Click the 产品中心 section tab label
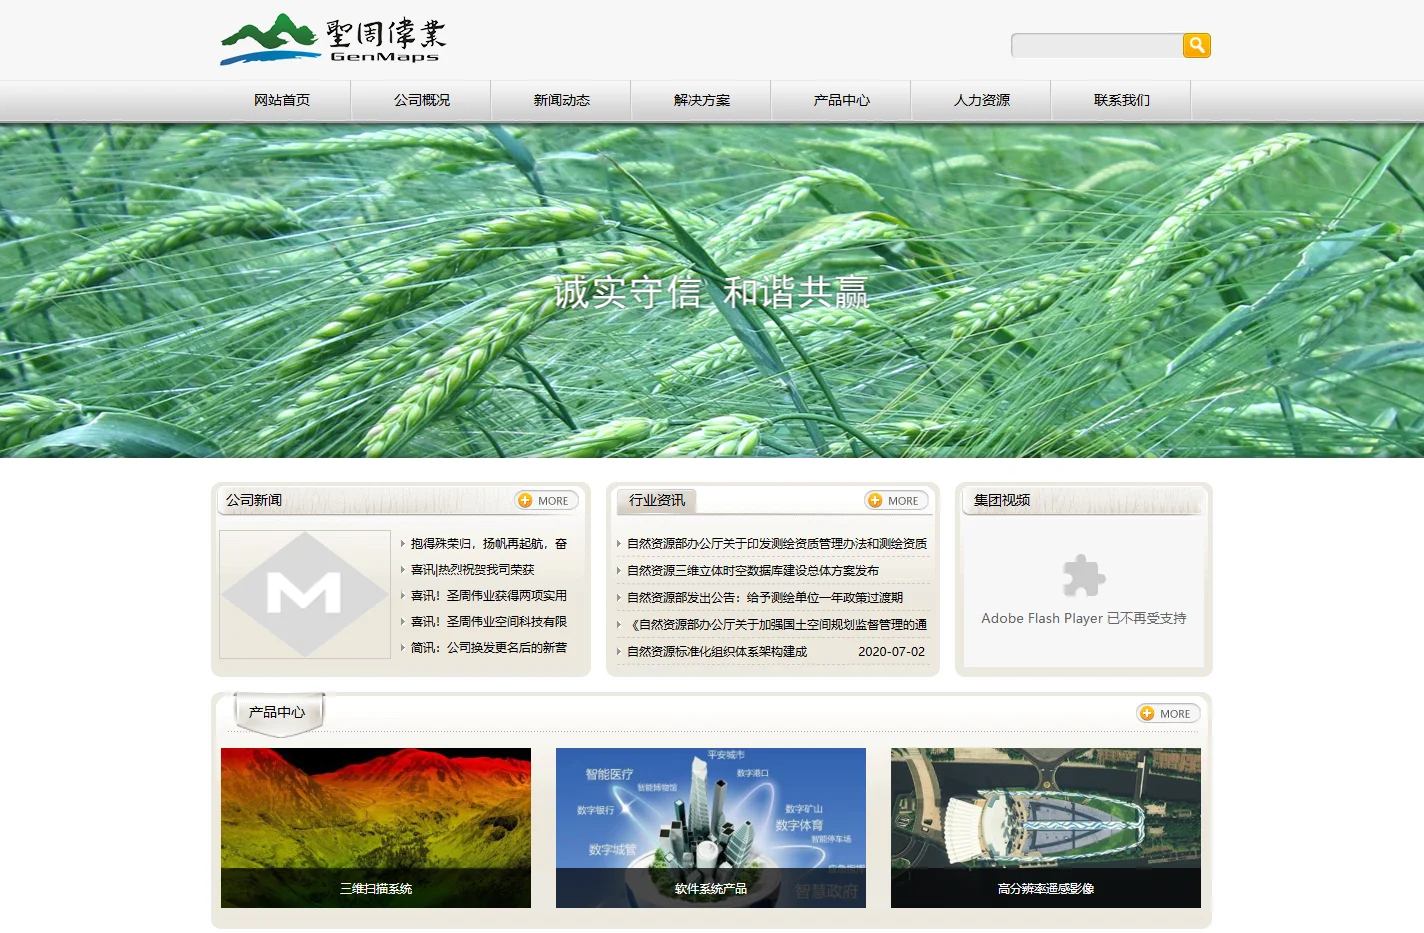 tap(277, 712)
